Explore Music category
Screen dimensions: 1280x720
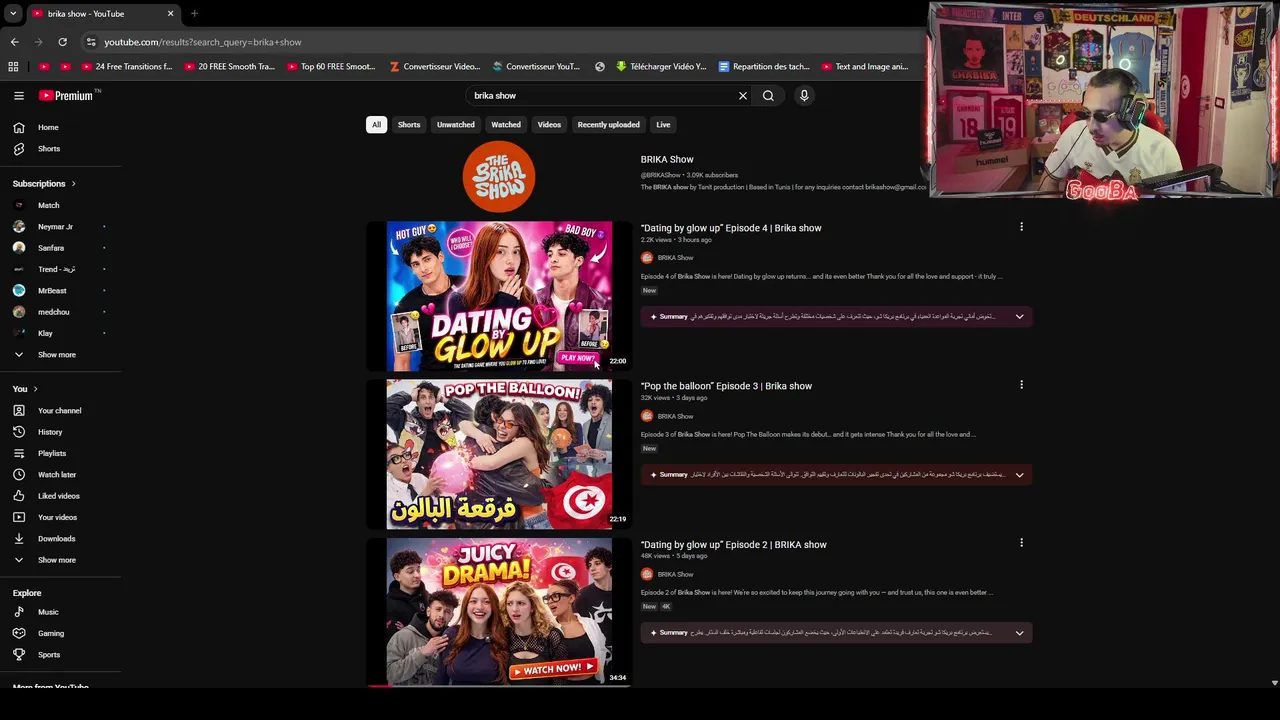[48, 612]
